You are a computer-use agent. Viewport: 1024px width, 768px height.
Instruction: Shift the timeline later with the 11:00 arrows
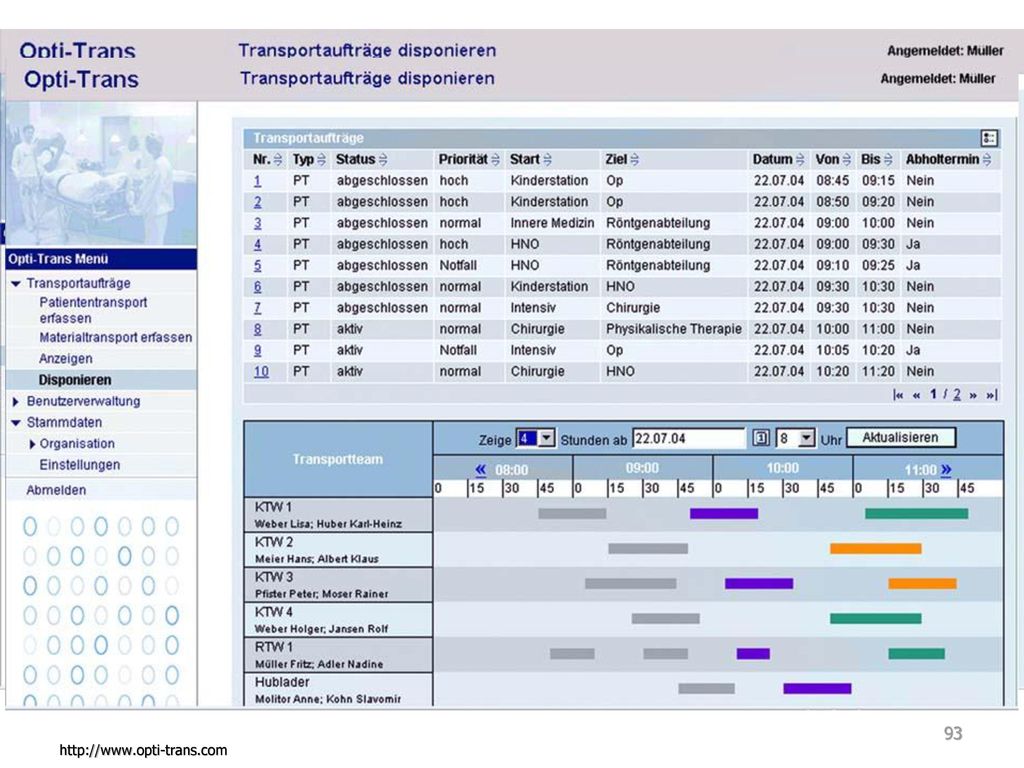point(946,470)
